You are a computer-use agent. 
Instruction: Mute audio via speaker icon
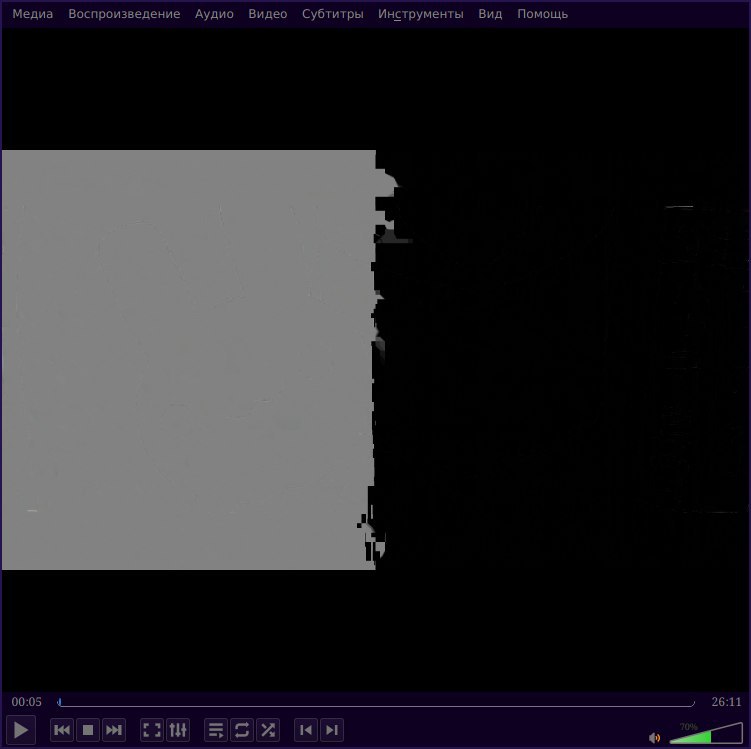[654, 738]
